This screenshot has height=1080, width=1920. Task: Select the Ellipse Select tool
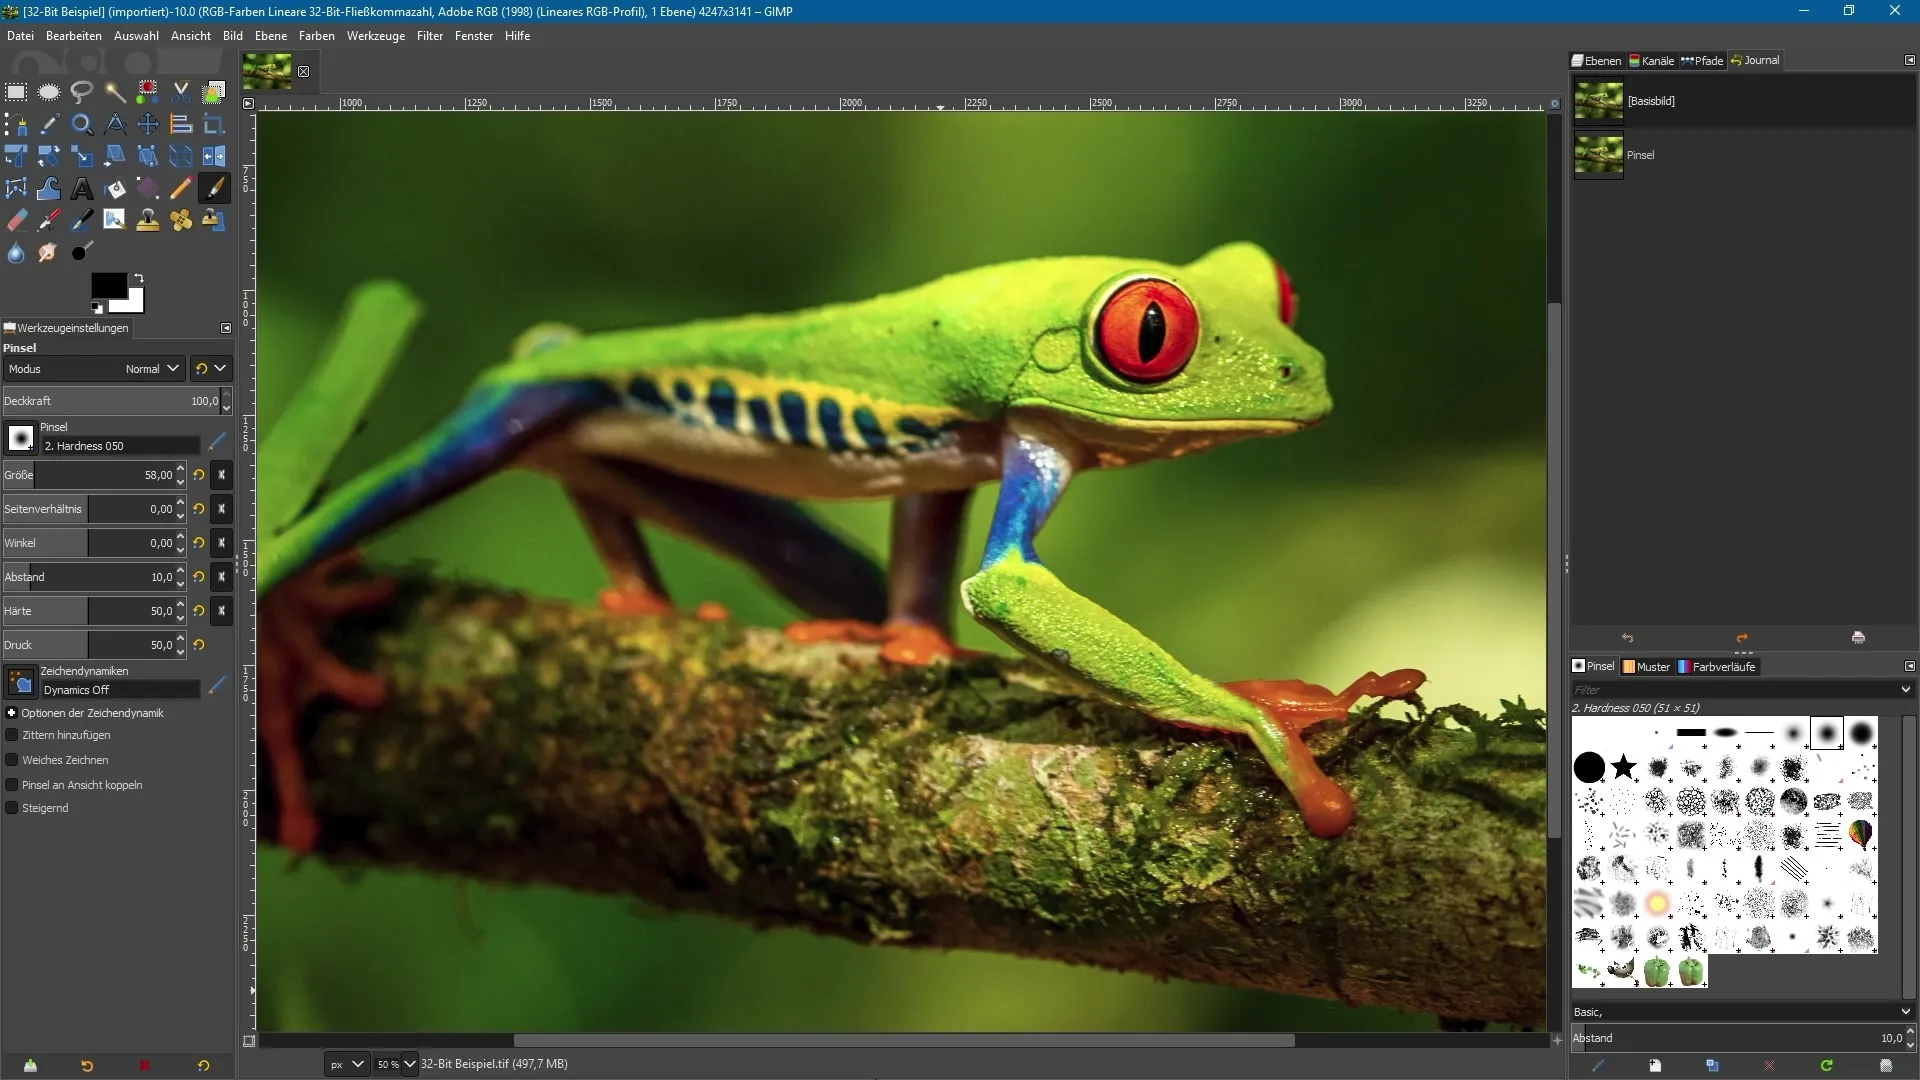[x=49, y=92]
